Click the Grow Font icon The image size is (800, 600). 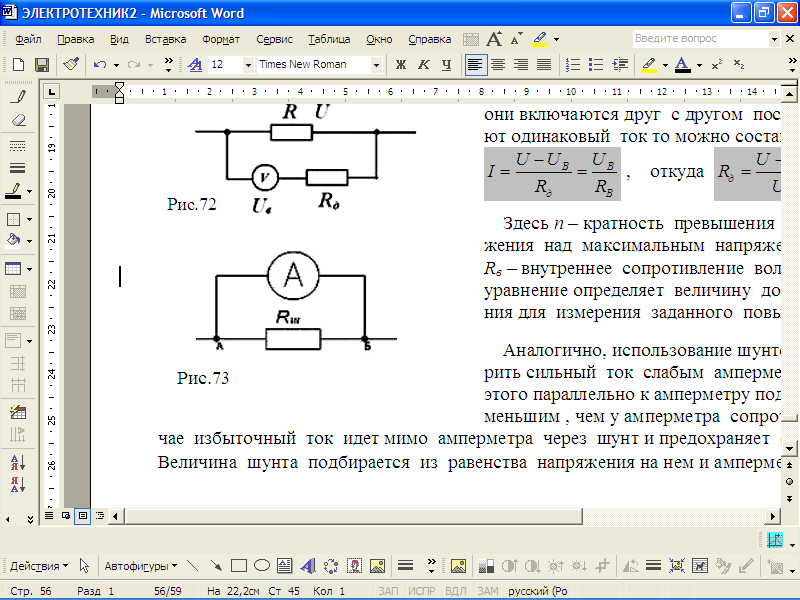tap(494, 39)
